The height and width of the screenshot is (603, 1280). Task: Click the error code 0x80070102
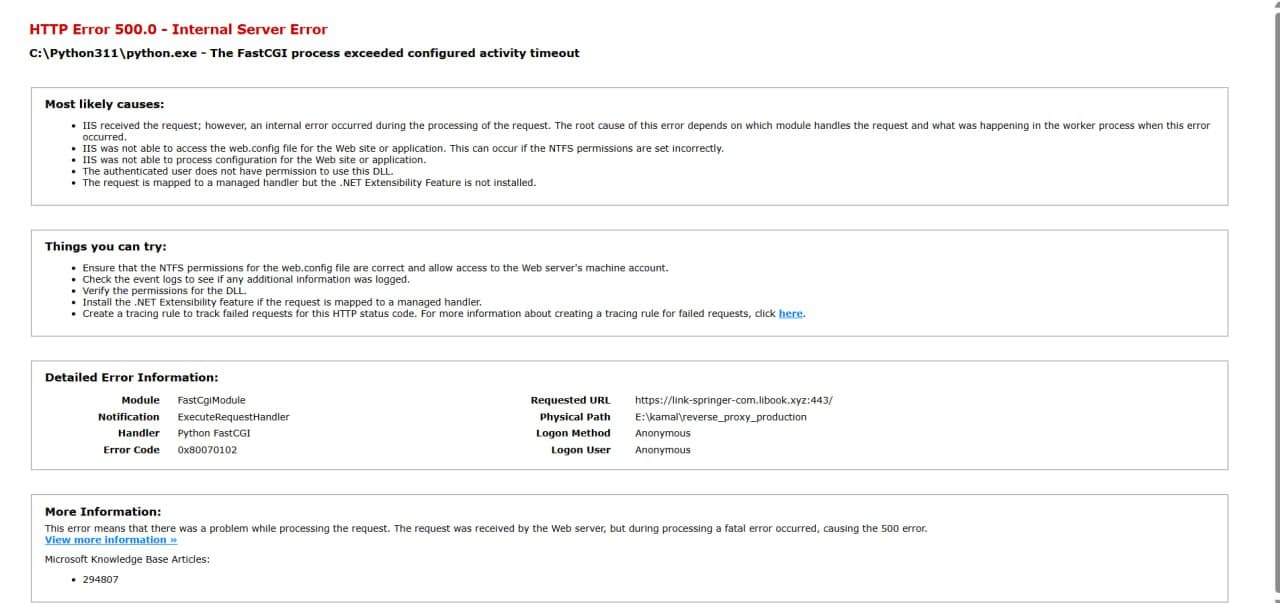tap(207, 450)
